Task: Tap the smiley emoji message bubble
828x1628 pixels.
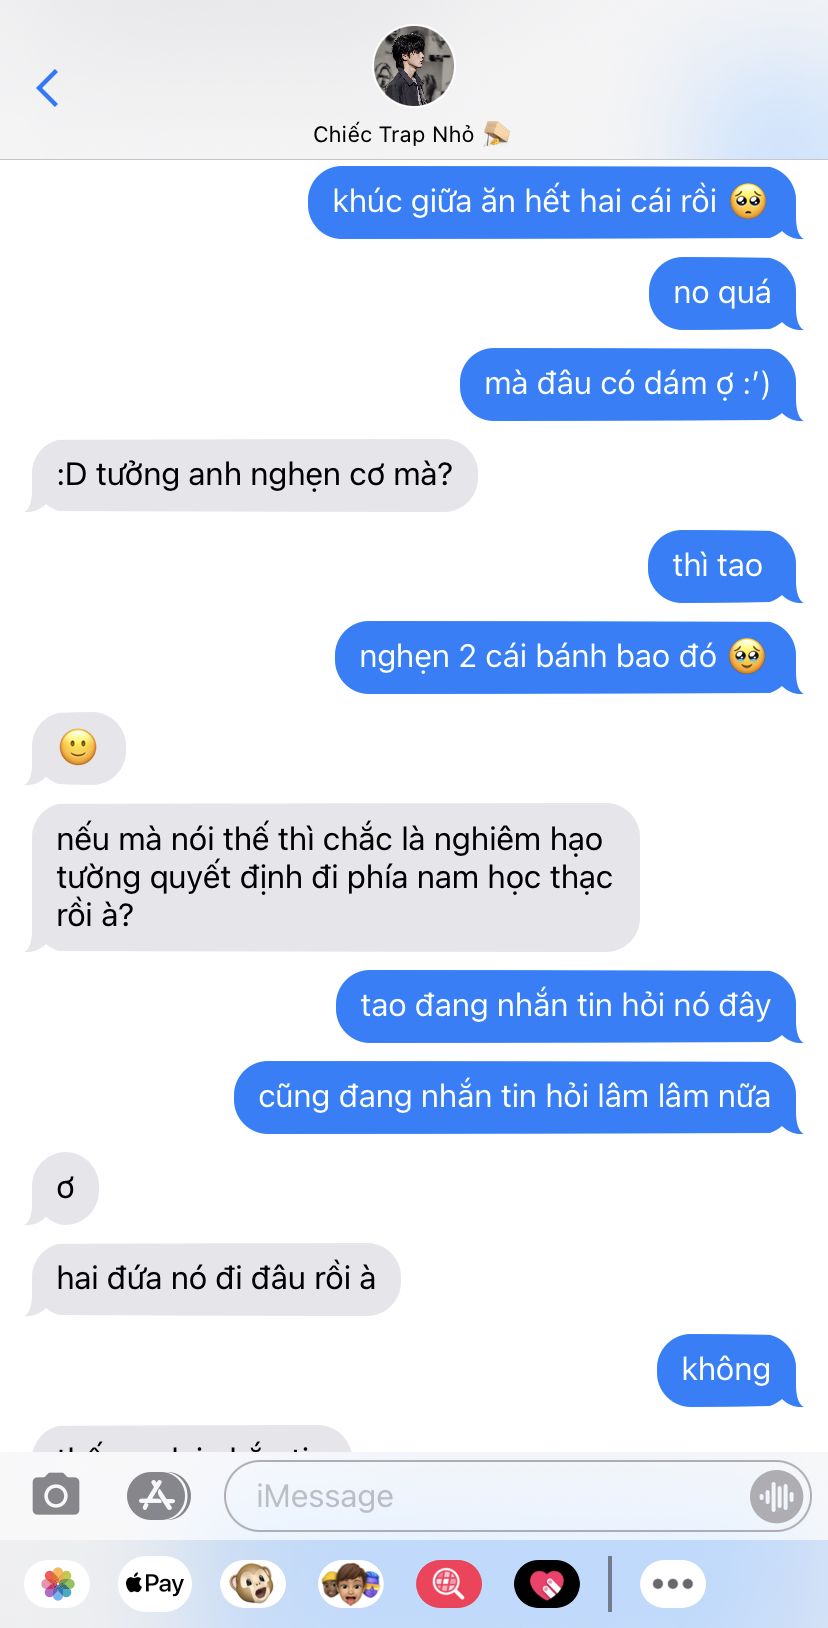Action: tap(77, 748)
